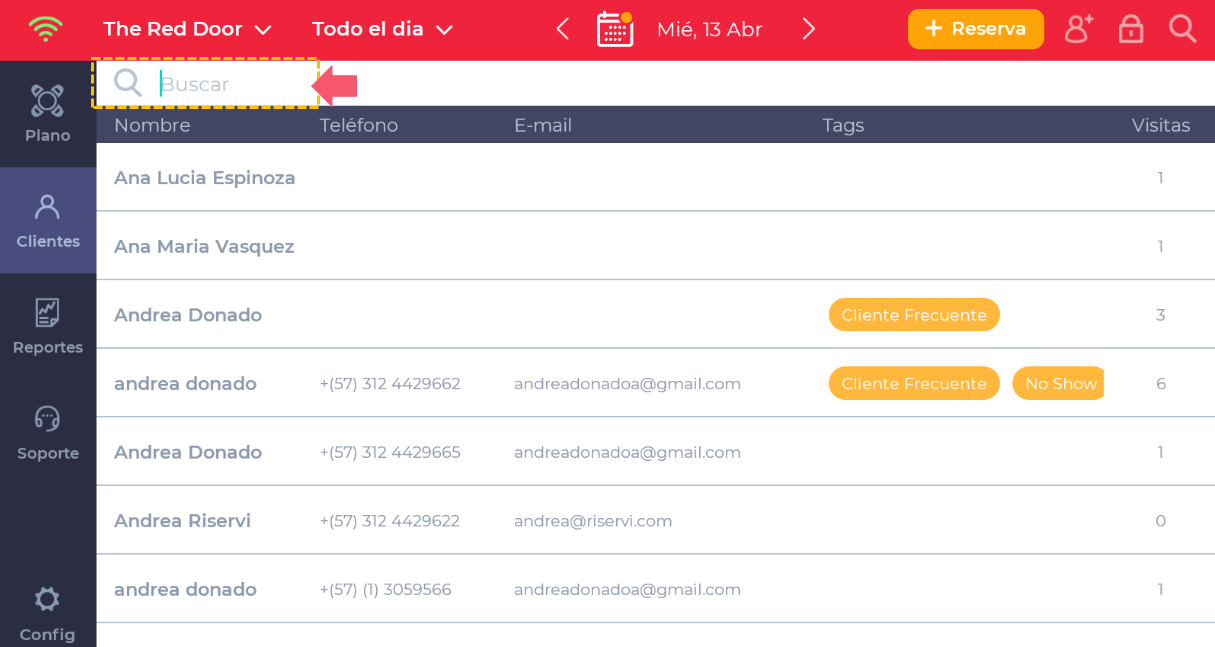Click phone +(57) 312 4429662

(390, 384)
